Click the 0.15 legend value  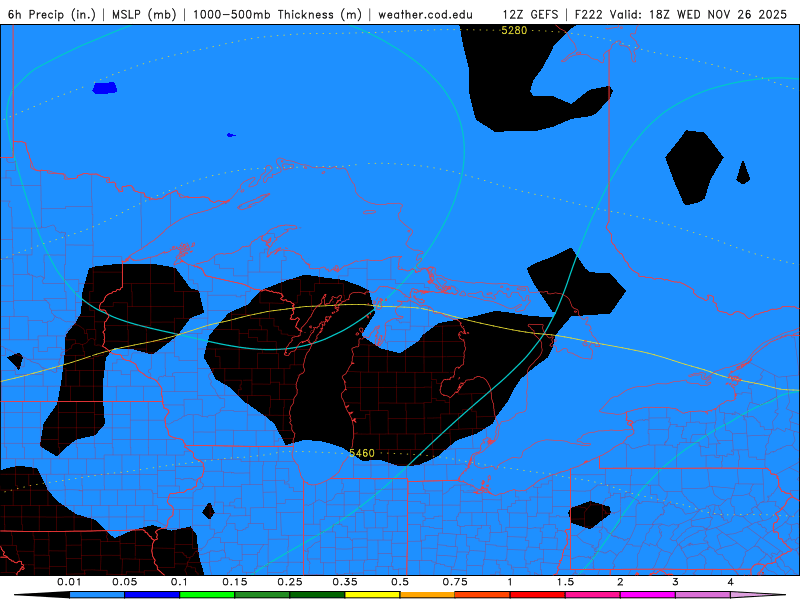tap(235, 582)
